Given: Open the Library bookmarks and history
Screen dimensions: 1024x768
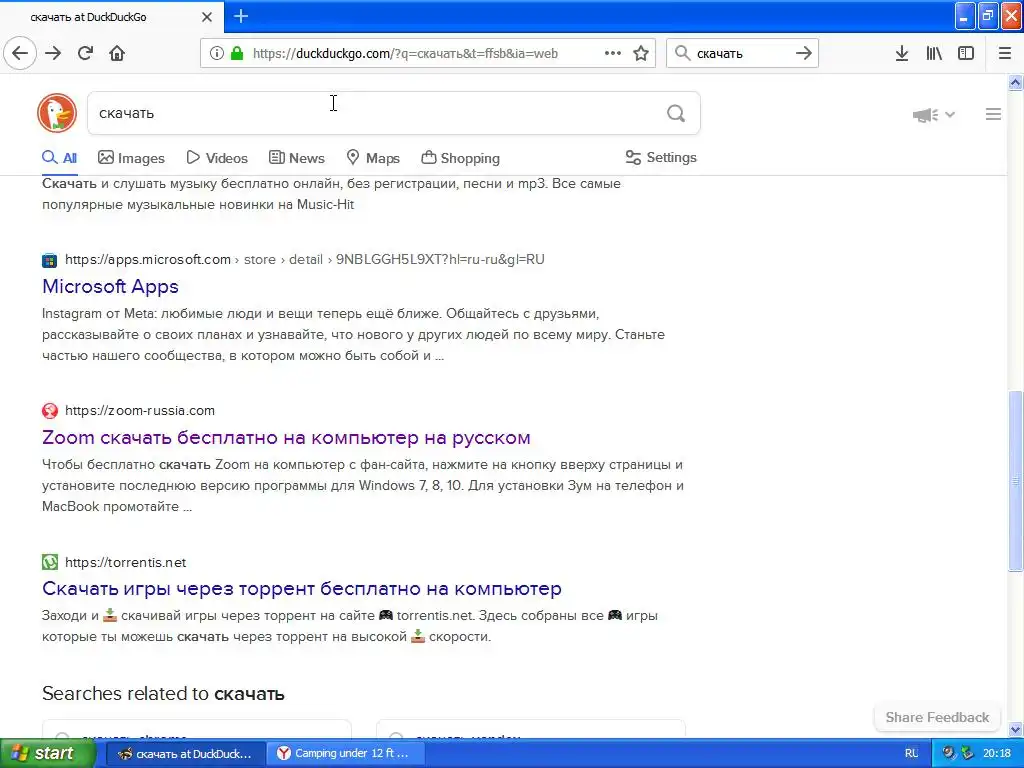Looking at the screenshot, I should (x=934, y=53).
